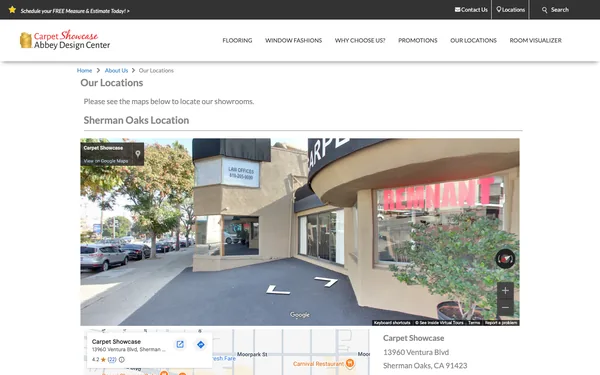Image resolution: width=600 pixels, height=375 pixels.
Task: Click the Search magnifier icon
Action: [545, 10]
